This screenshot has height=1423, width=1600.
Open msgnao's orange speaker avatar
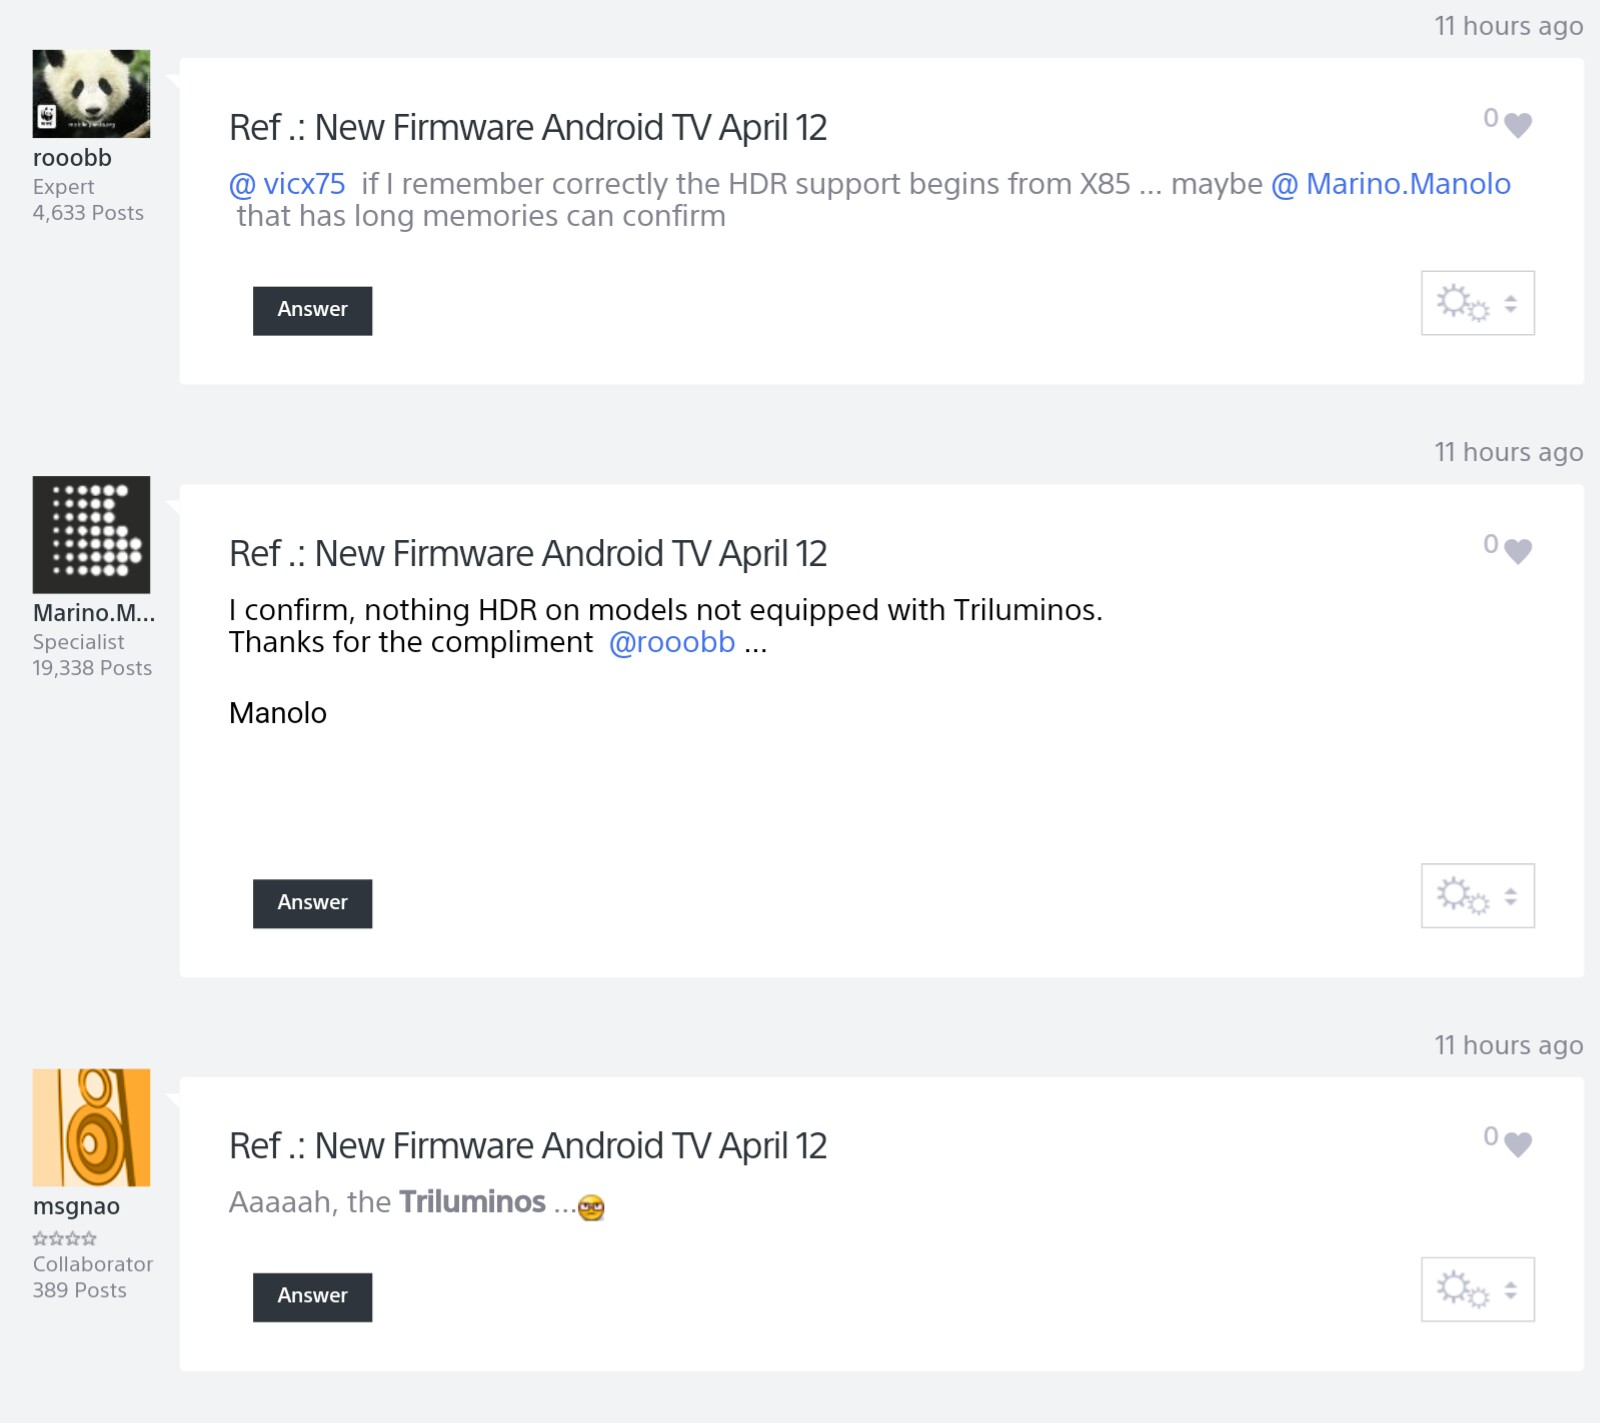click(91, 1127)
